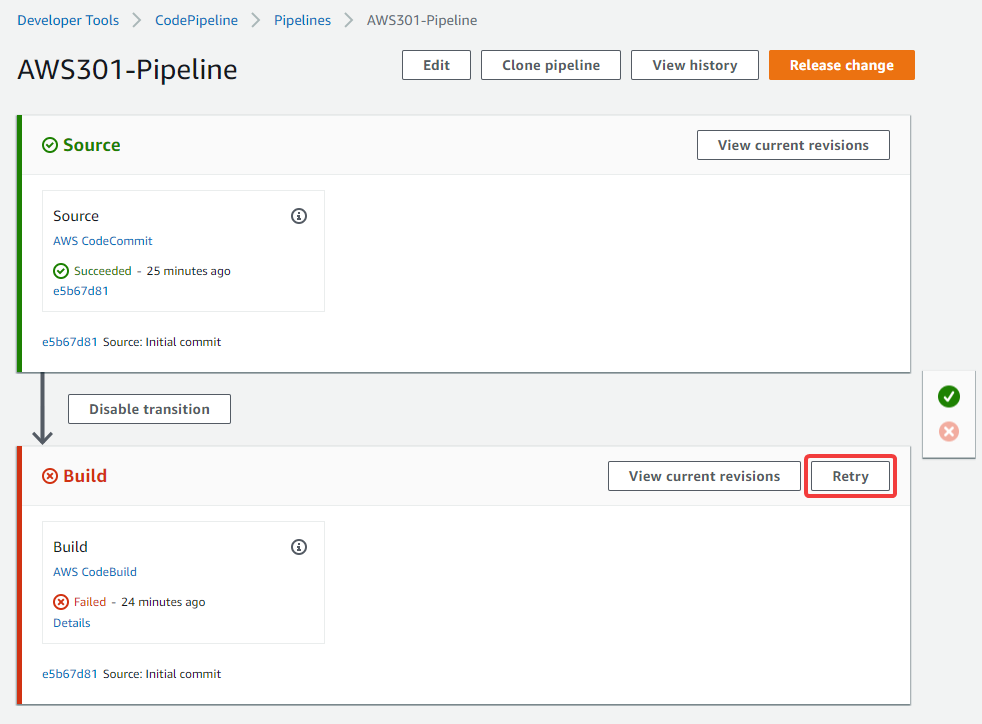Navigate to CodePipeline breadcrumb
Image resolution: width=982 pixels, height=724 pixels.
[x=197, y=20]
